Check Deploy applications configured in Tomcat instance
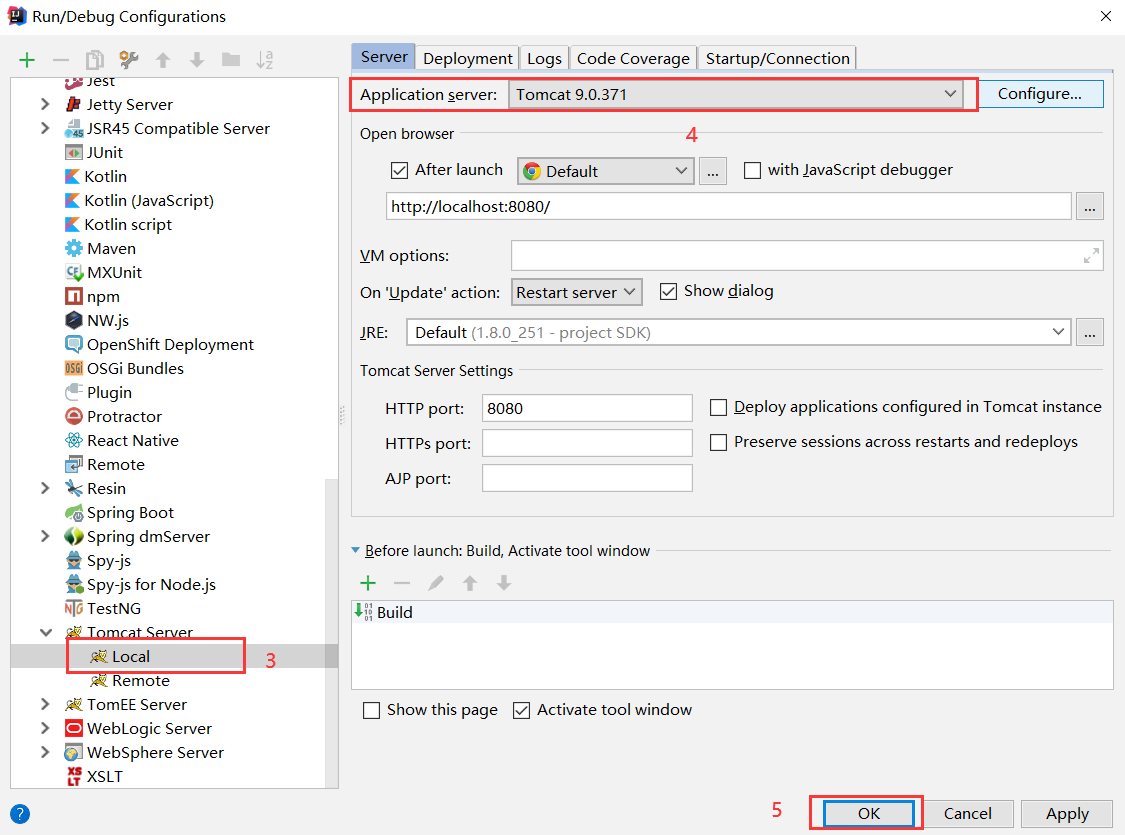1125x835 pixels. click(718, 407)
